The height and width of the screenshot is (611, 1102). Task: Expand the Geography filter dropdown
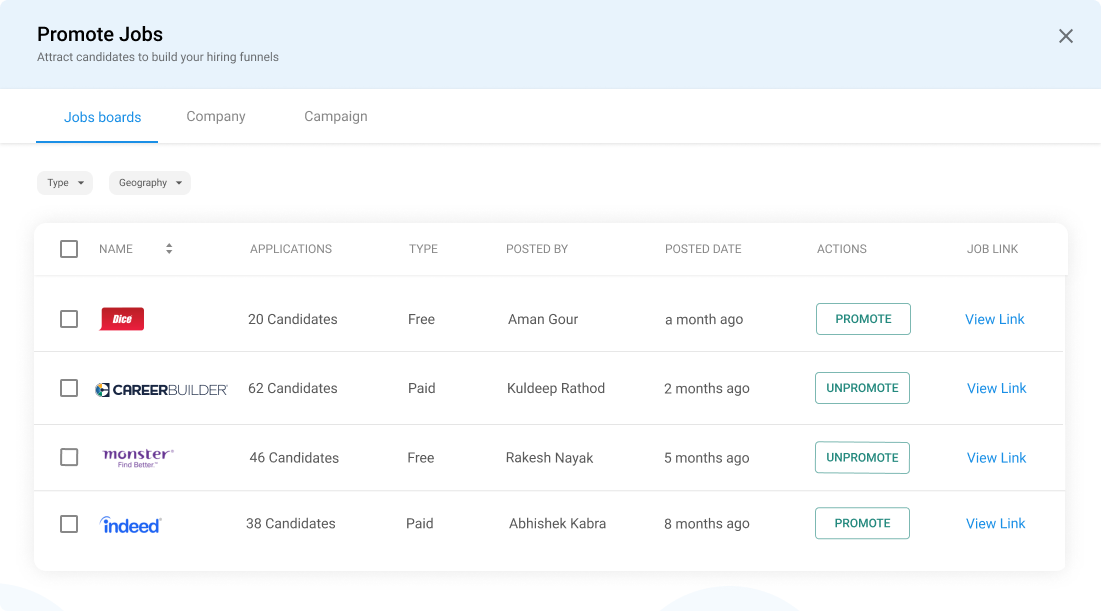[150, 183]
